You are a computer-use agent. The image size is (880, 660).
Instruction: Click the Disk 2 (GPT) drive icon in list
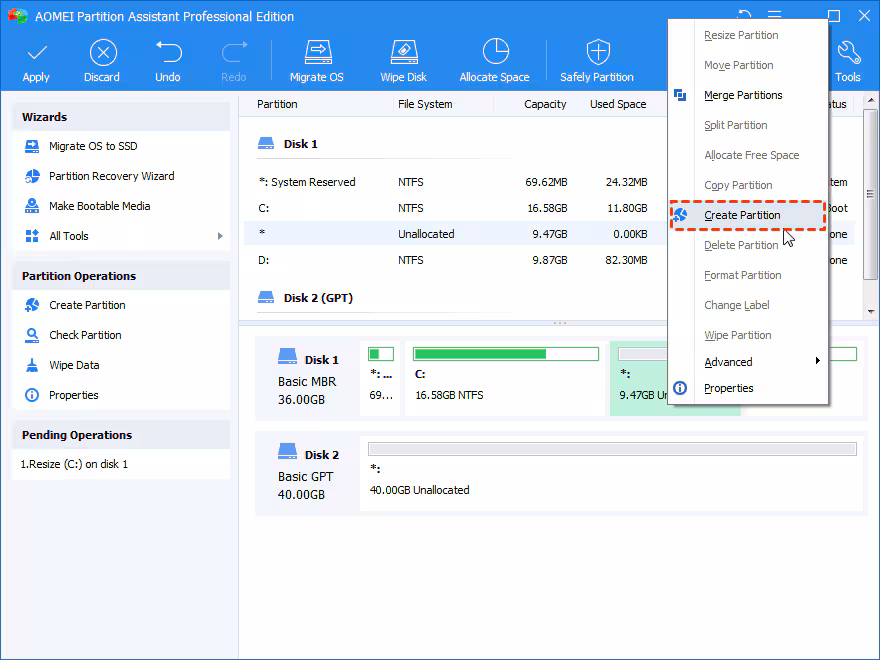tap(266, 297)
